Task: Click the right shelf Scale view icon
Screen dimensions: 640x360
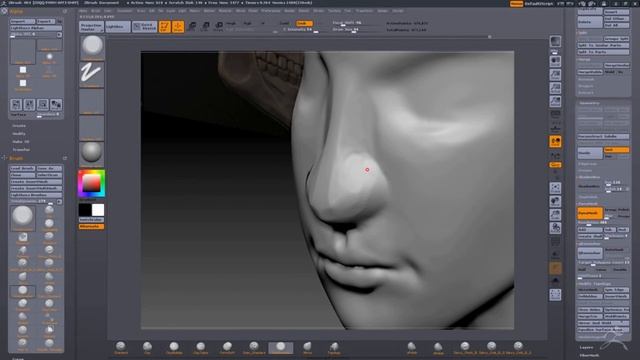Action: point(555,215)
